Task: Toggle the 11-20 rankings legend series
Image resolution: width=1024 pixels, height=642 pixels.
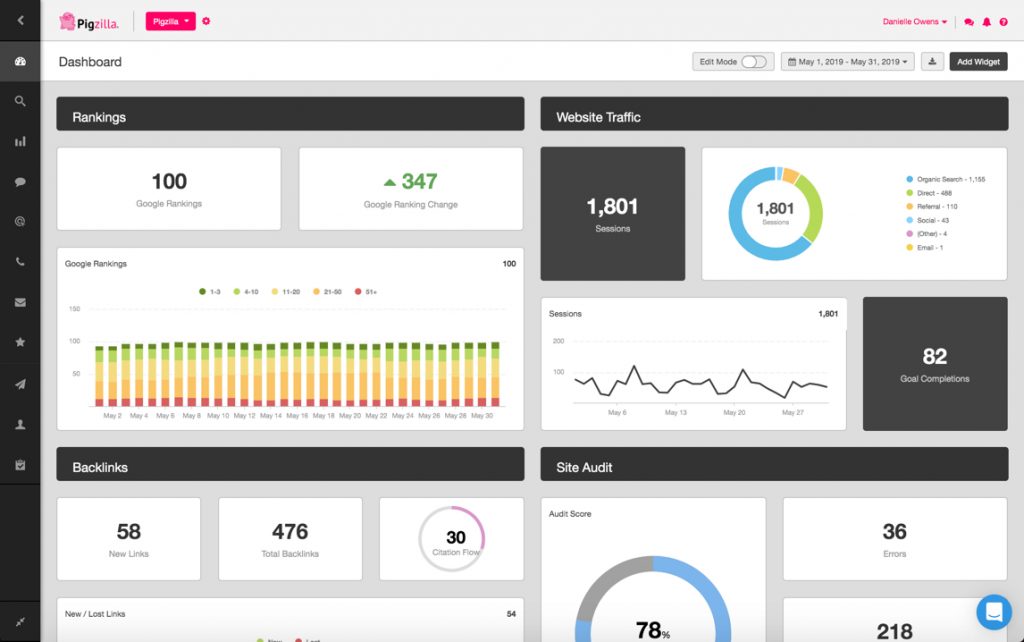Action: (286, 292)
